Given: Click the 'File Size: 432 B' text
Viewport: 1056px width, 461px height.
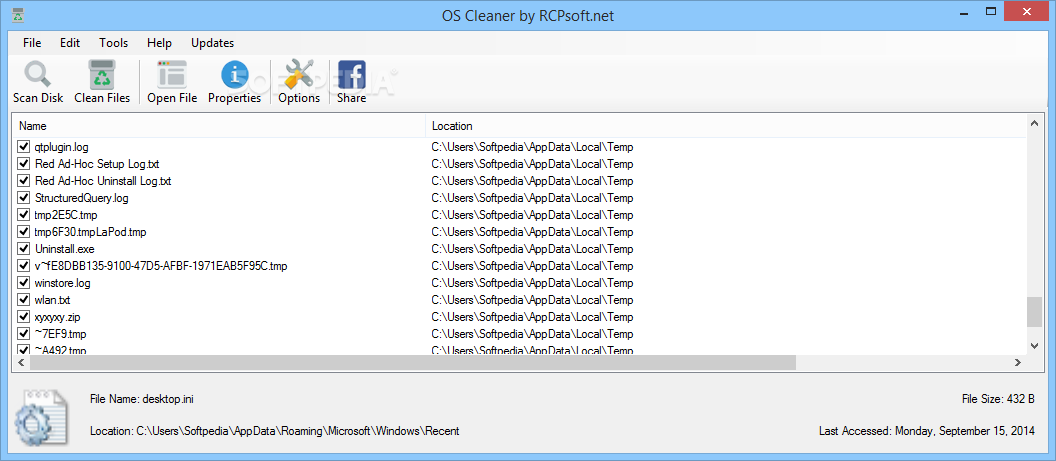Looking at the screenshot, I should coord(998,399).
